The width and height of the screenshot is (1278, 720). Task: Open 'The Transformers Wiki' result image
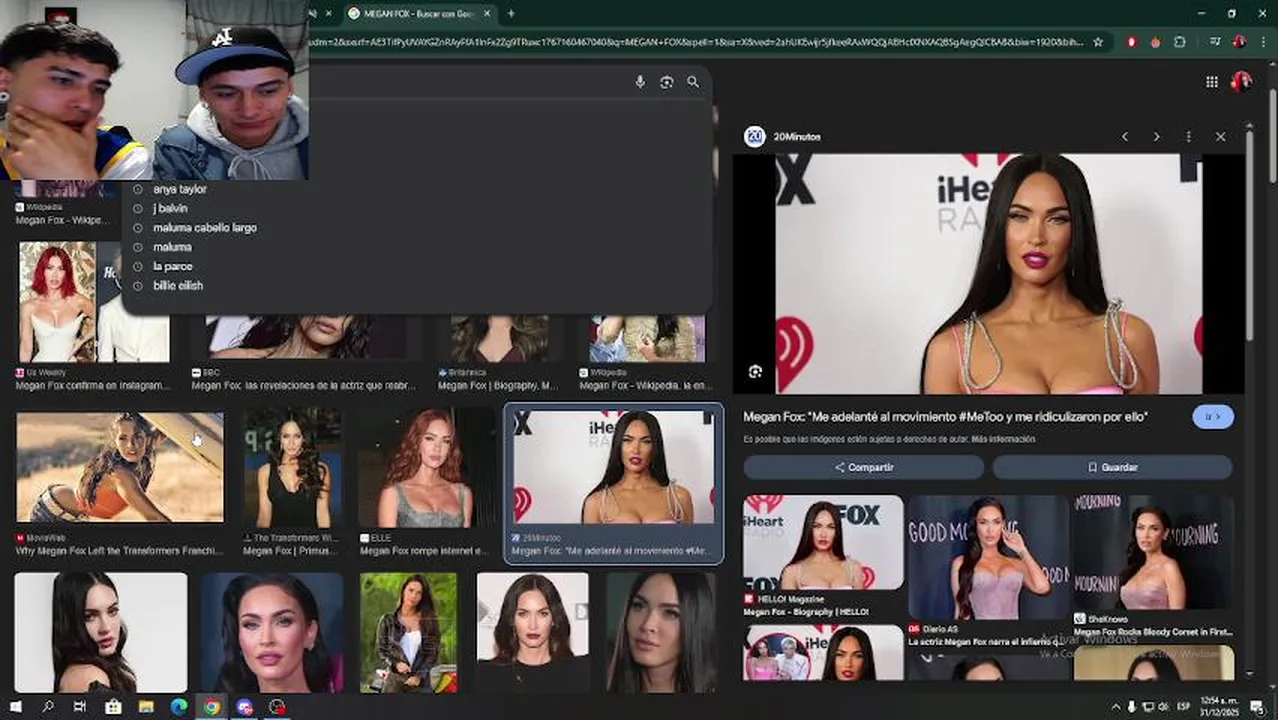tap(293, 467)
